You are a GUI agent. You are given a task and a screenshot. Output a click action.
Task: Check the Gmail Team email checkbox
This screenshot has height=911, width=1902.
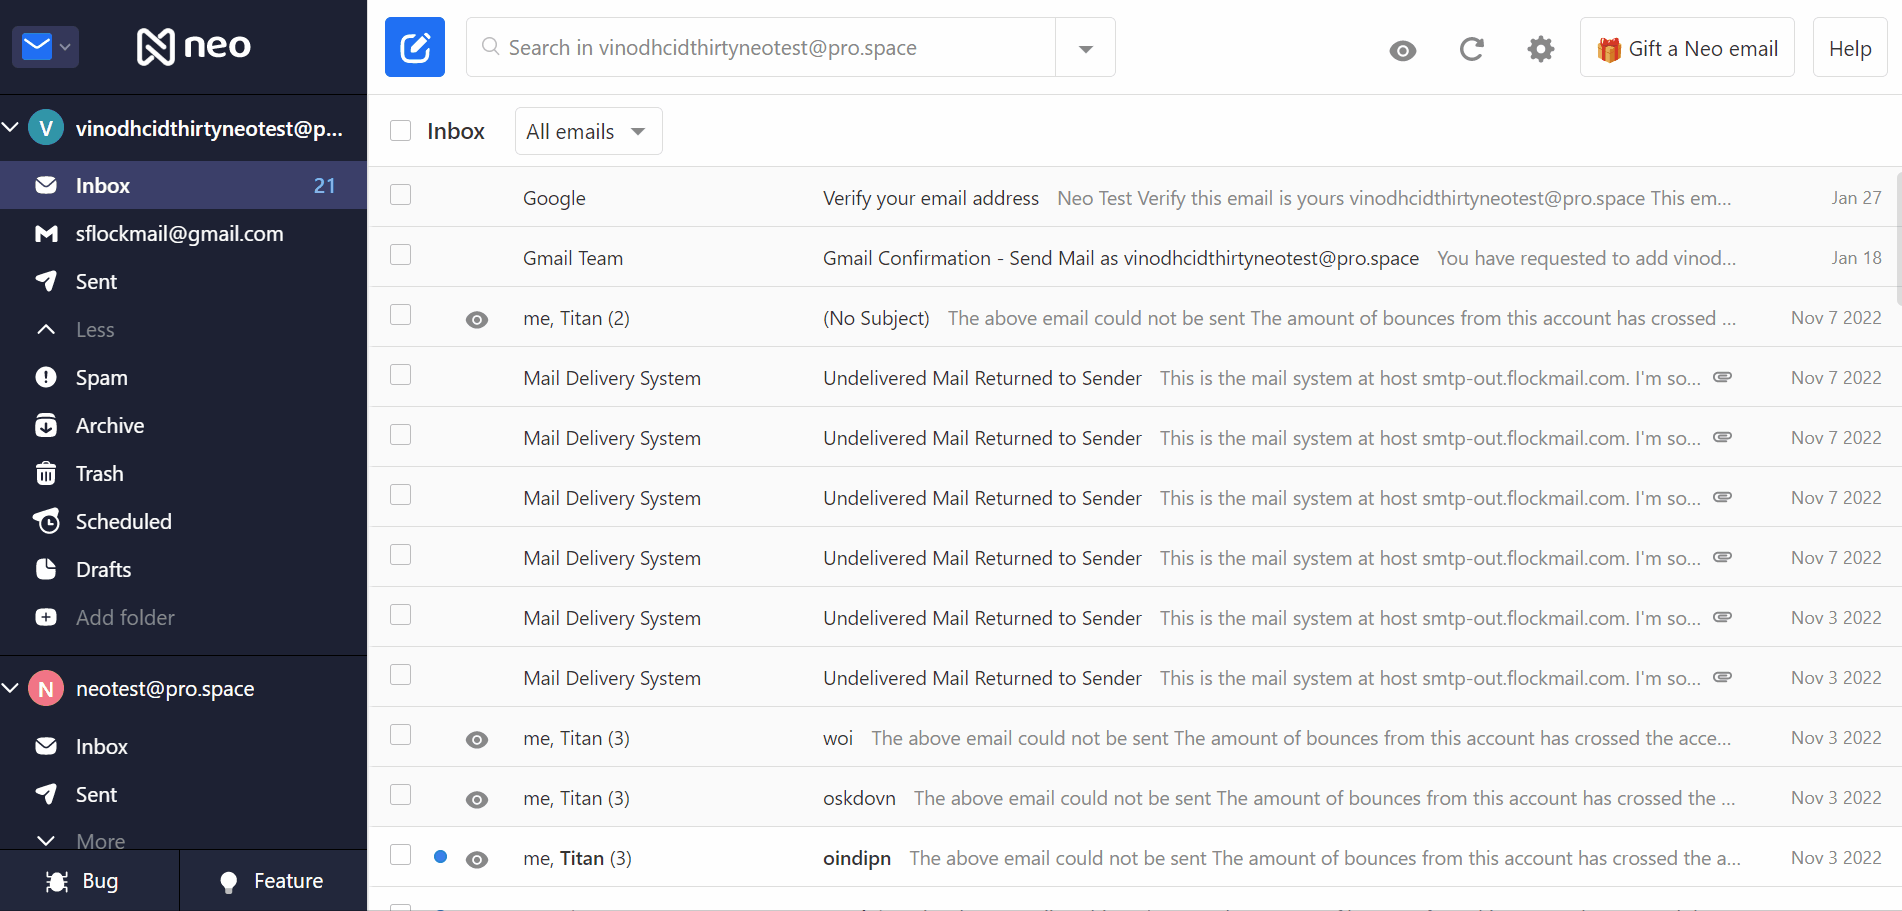[400, 254]
